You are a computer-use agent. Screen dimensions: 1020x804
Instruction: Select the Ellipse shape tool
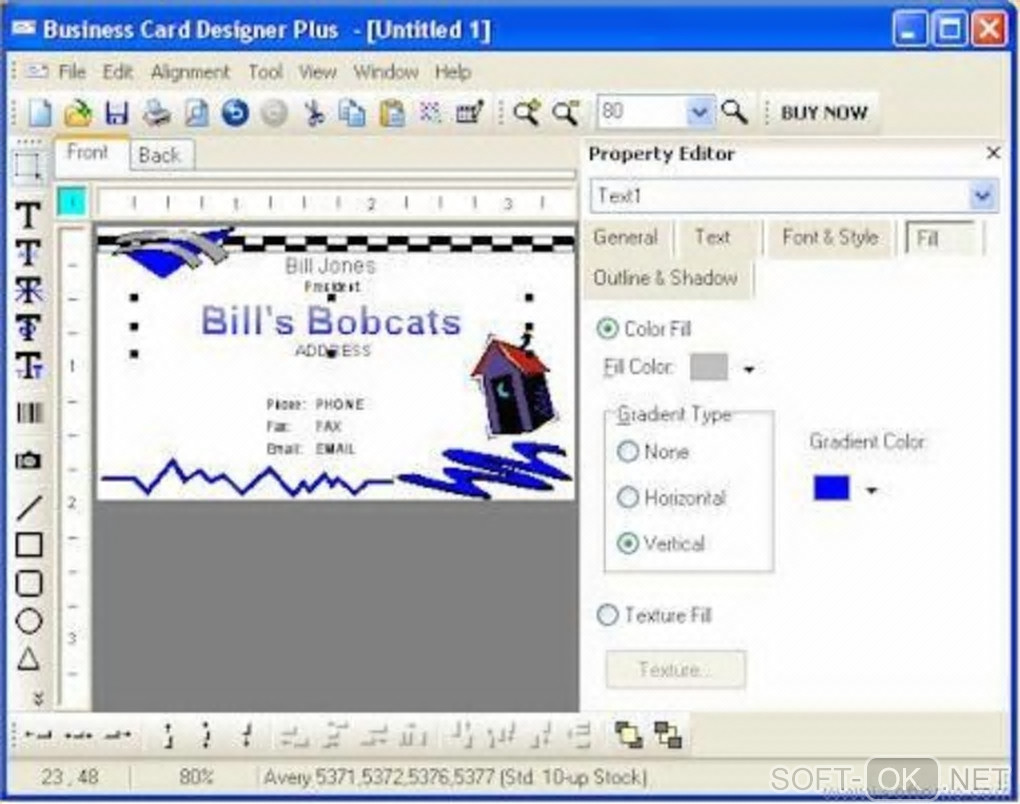(x=29, y=621)
